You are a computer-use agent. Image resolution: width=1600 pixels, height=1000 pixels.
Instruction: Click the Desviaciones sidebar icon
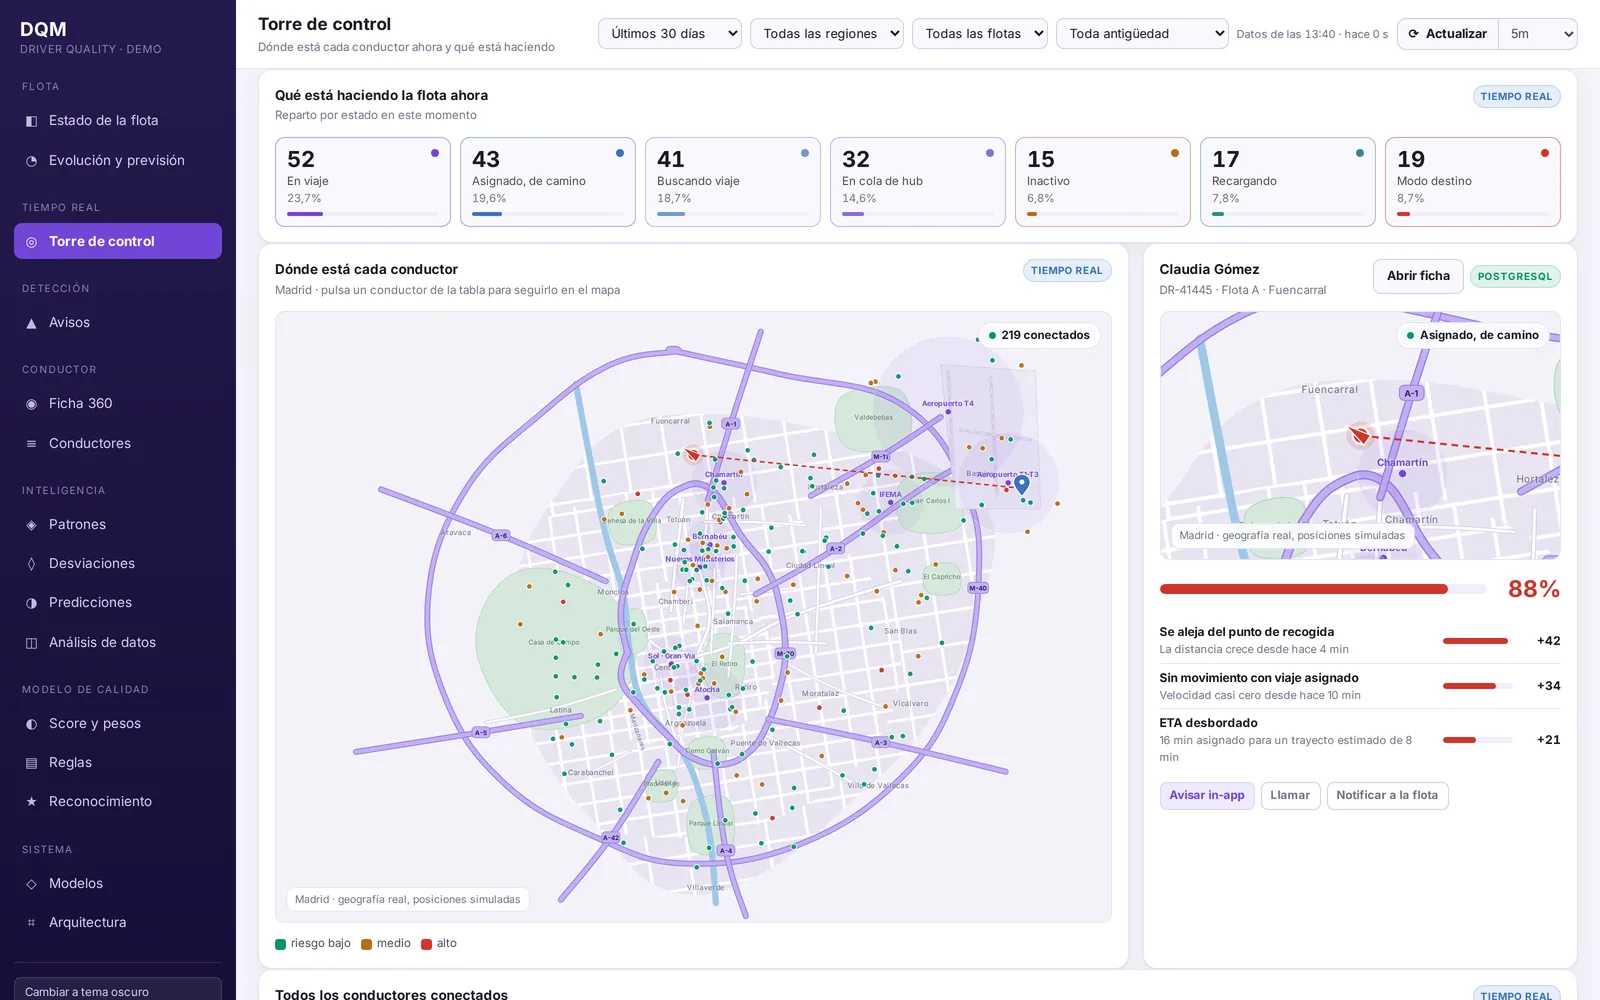point(31,564)
